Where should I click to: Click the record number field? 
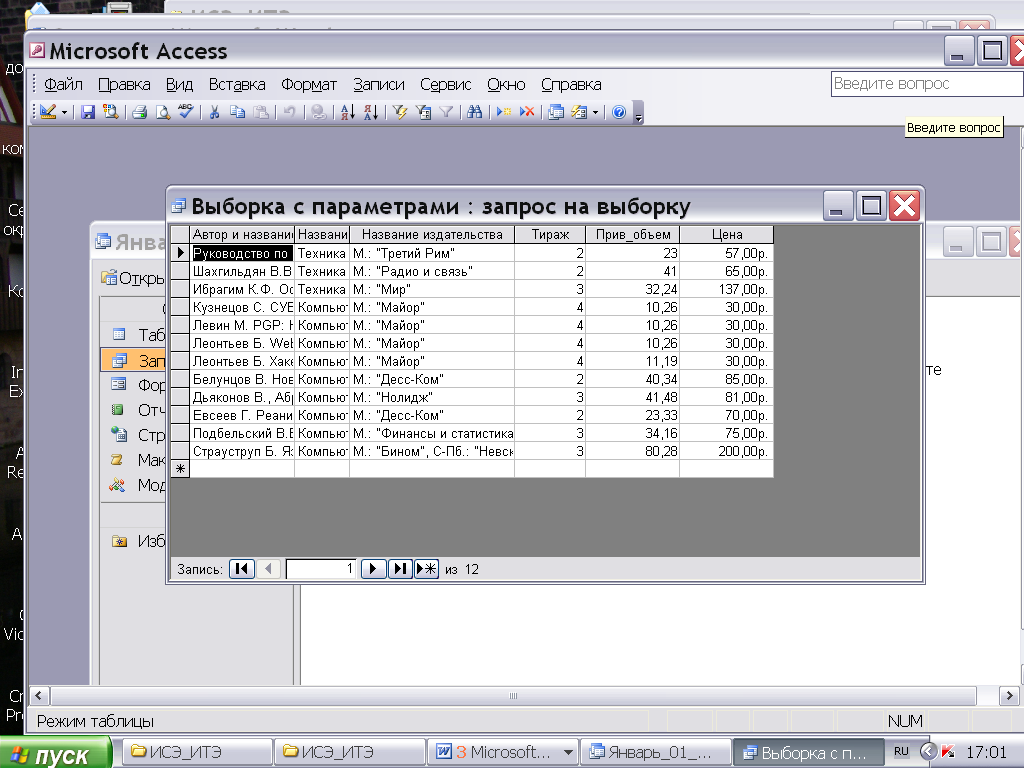[x=321, y=569]
